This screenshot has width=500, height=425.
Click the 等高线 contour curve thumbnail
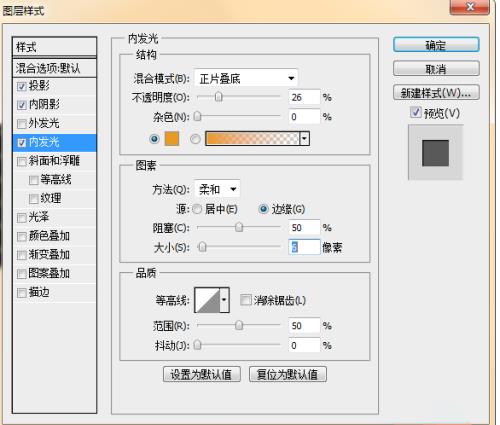207,300
